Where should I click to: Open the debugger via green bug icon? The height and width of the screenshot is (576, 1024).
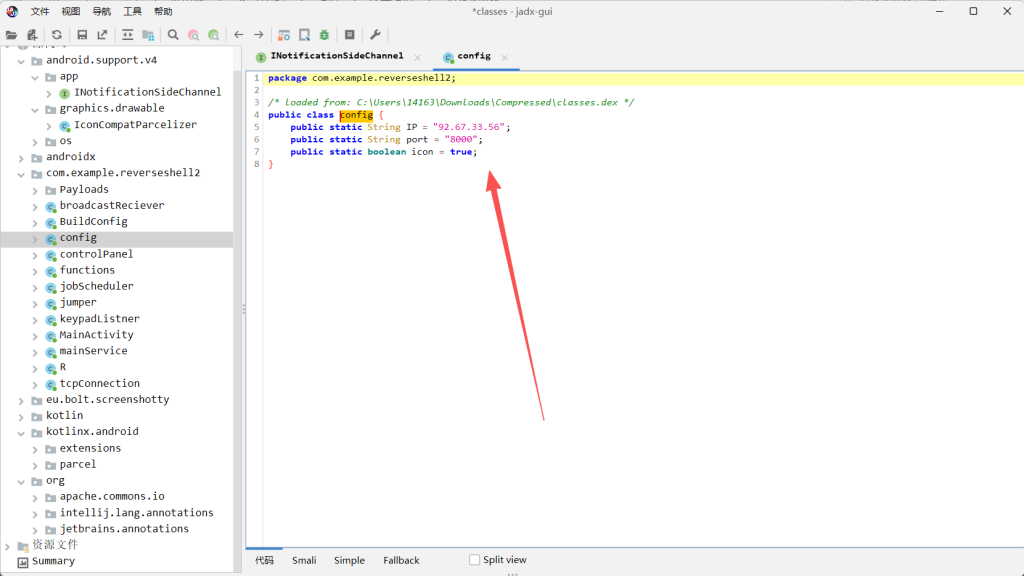pos(324,34)
